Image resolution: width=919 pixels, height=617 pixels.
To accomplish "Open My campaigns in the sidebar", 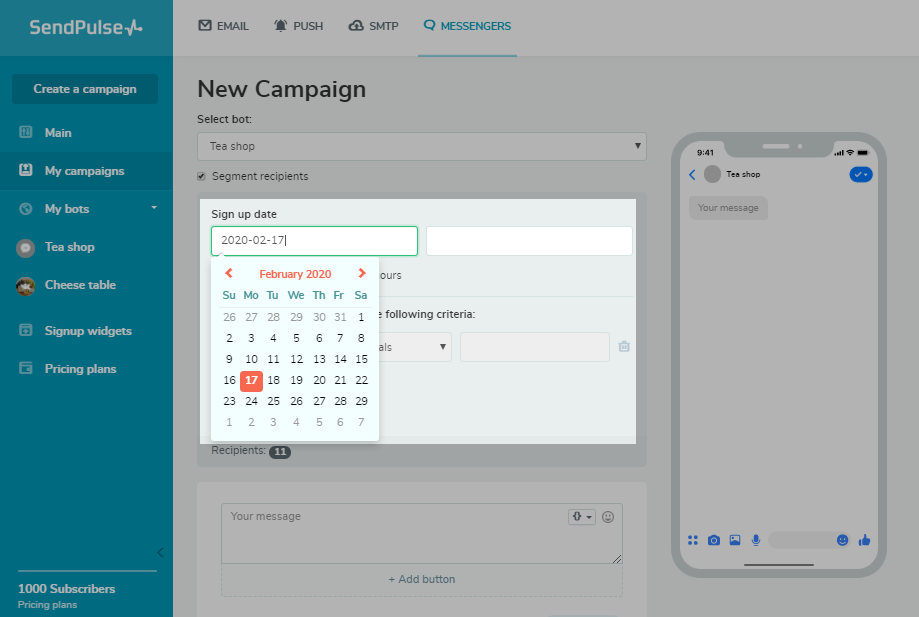I will (x=86, y=171).
